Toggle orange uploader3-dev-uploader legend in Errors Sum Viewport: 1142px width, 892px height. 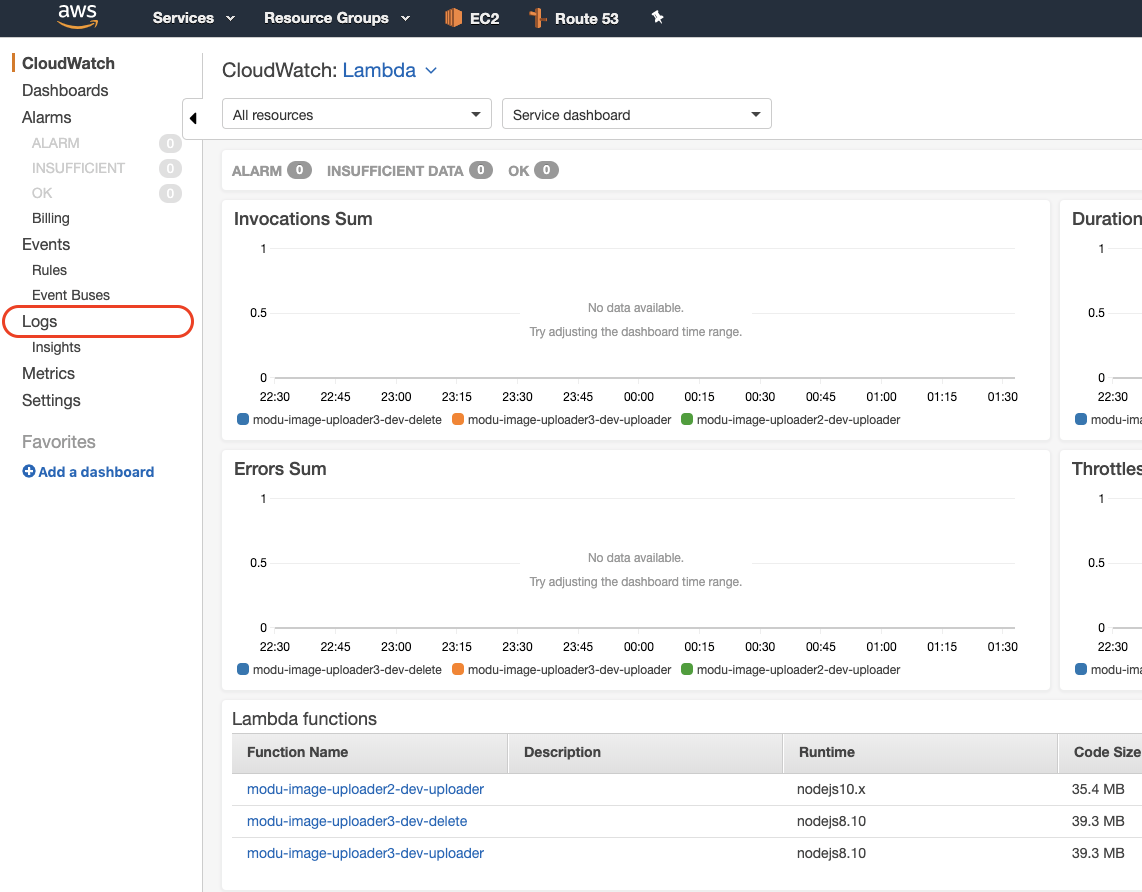pyautogui.click(x=562, y=669)
